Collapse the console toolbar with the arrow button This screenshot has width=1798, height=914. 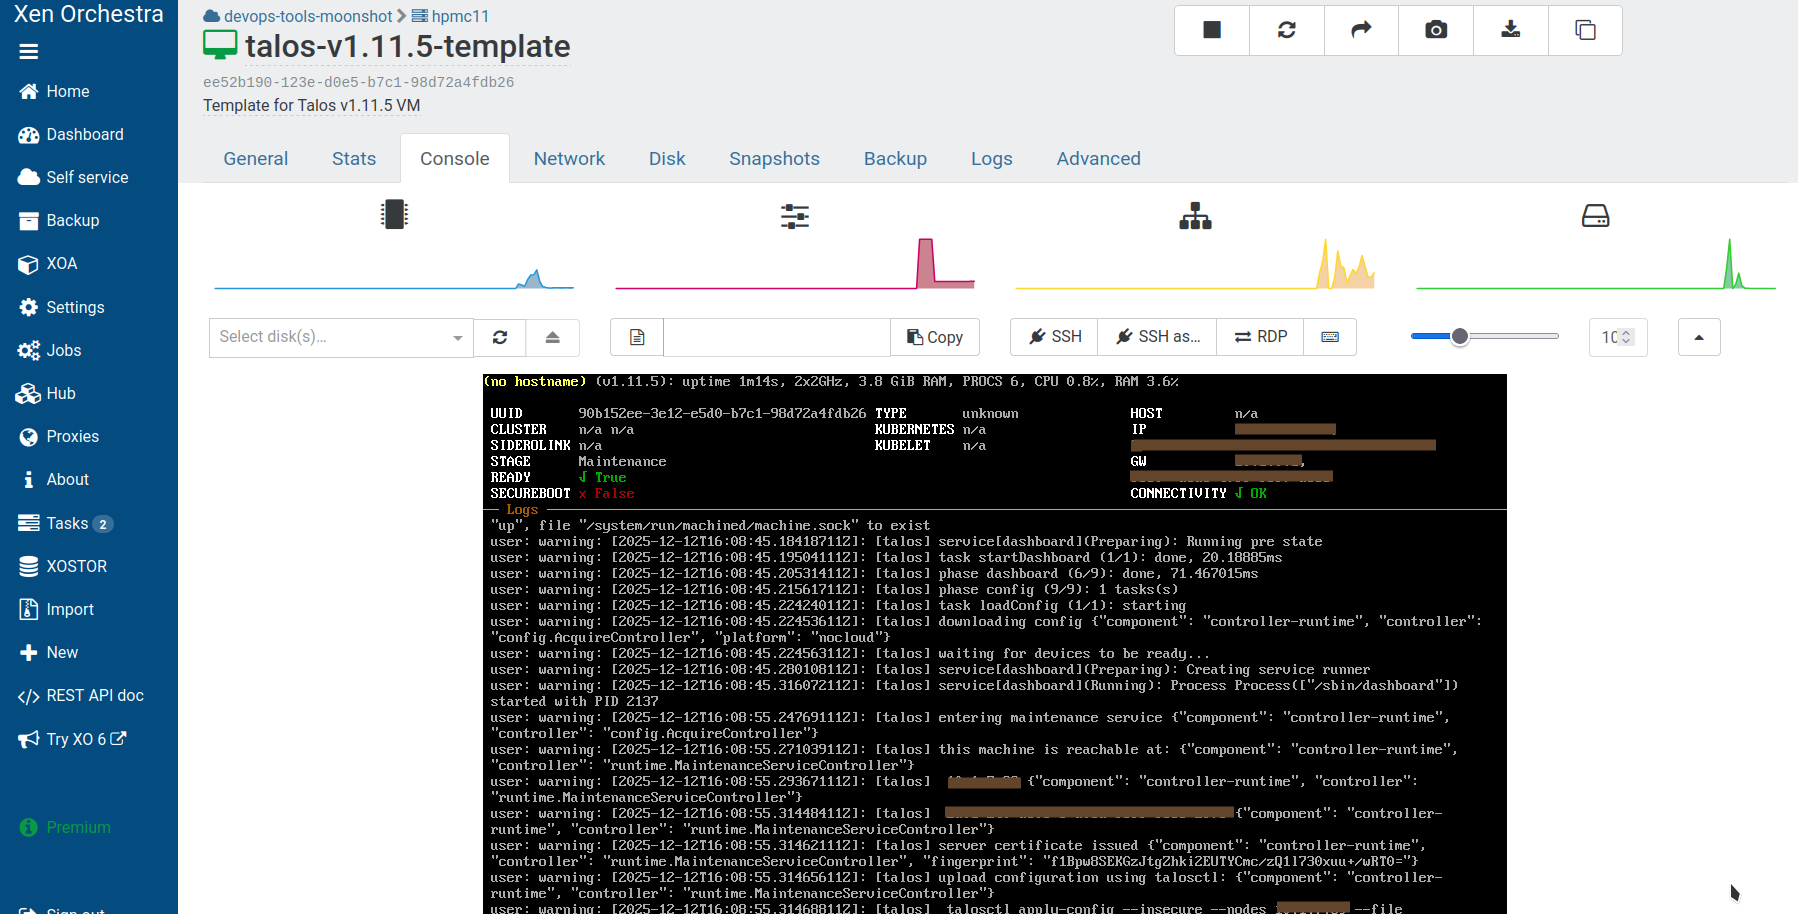1699,337
